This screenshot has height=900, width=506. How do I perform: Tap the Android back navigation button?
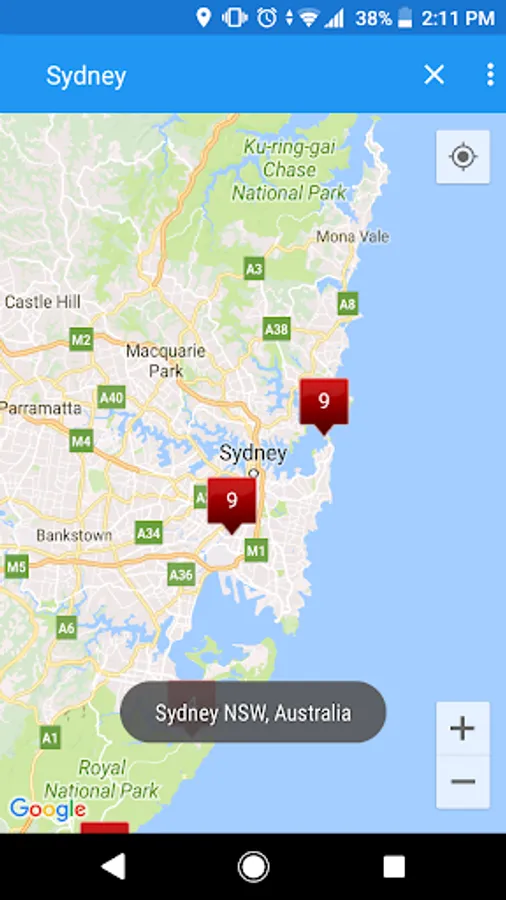coord(113,867)
